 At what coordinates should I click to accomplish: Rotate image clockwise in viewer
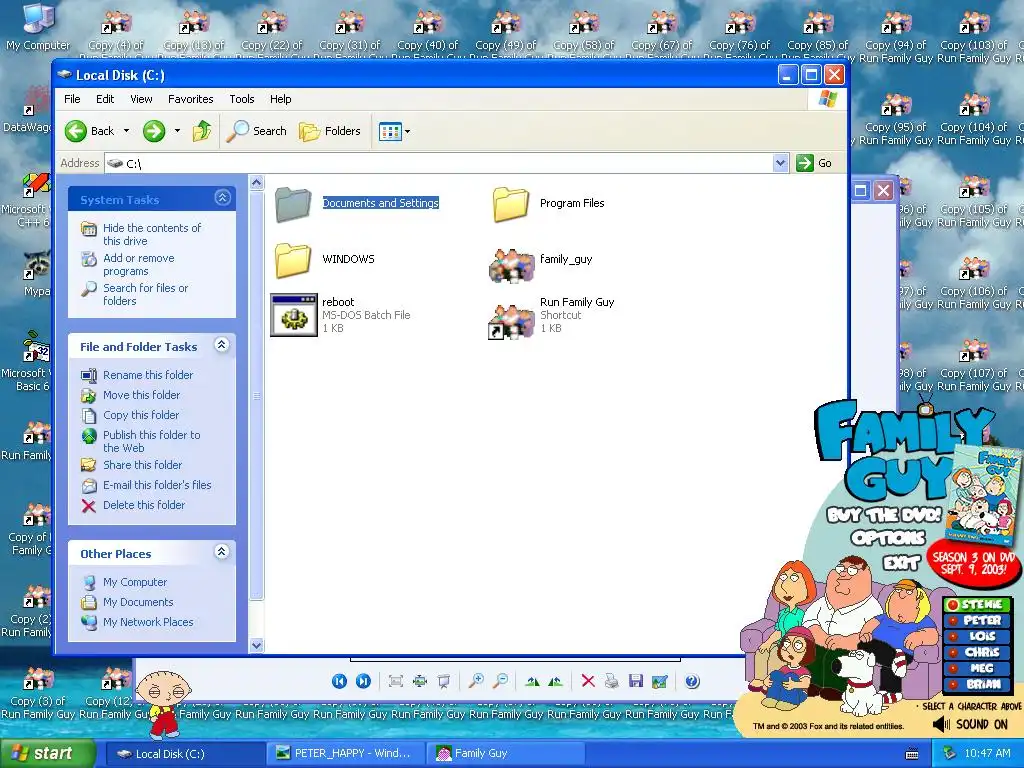[x=532, y=681]
